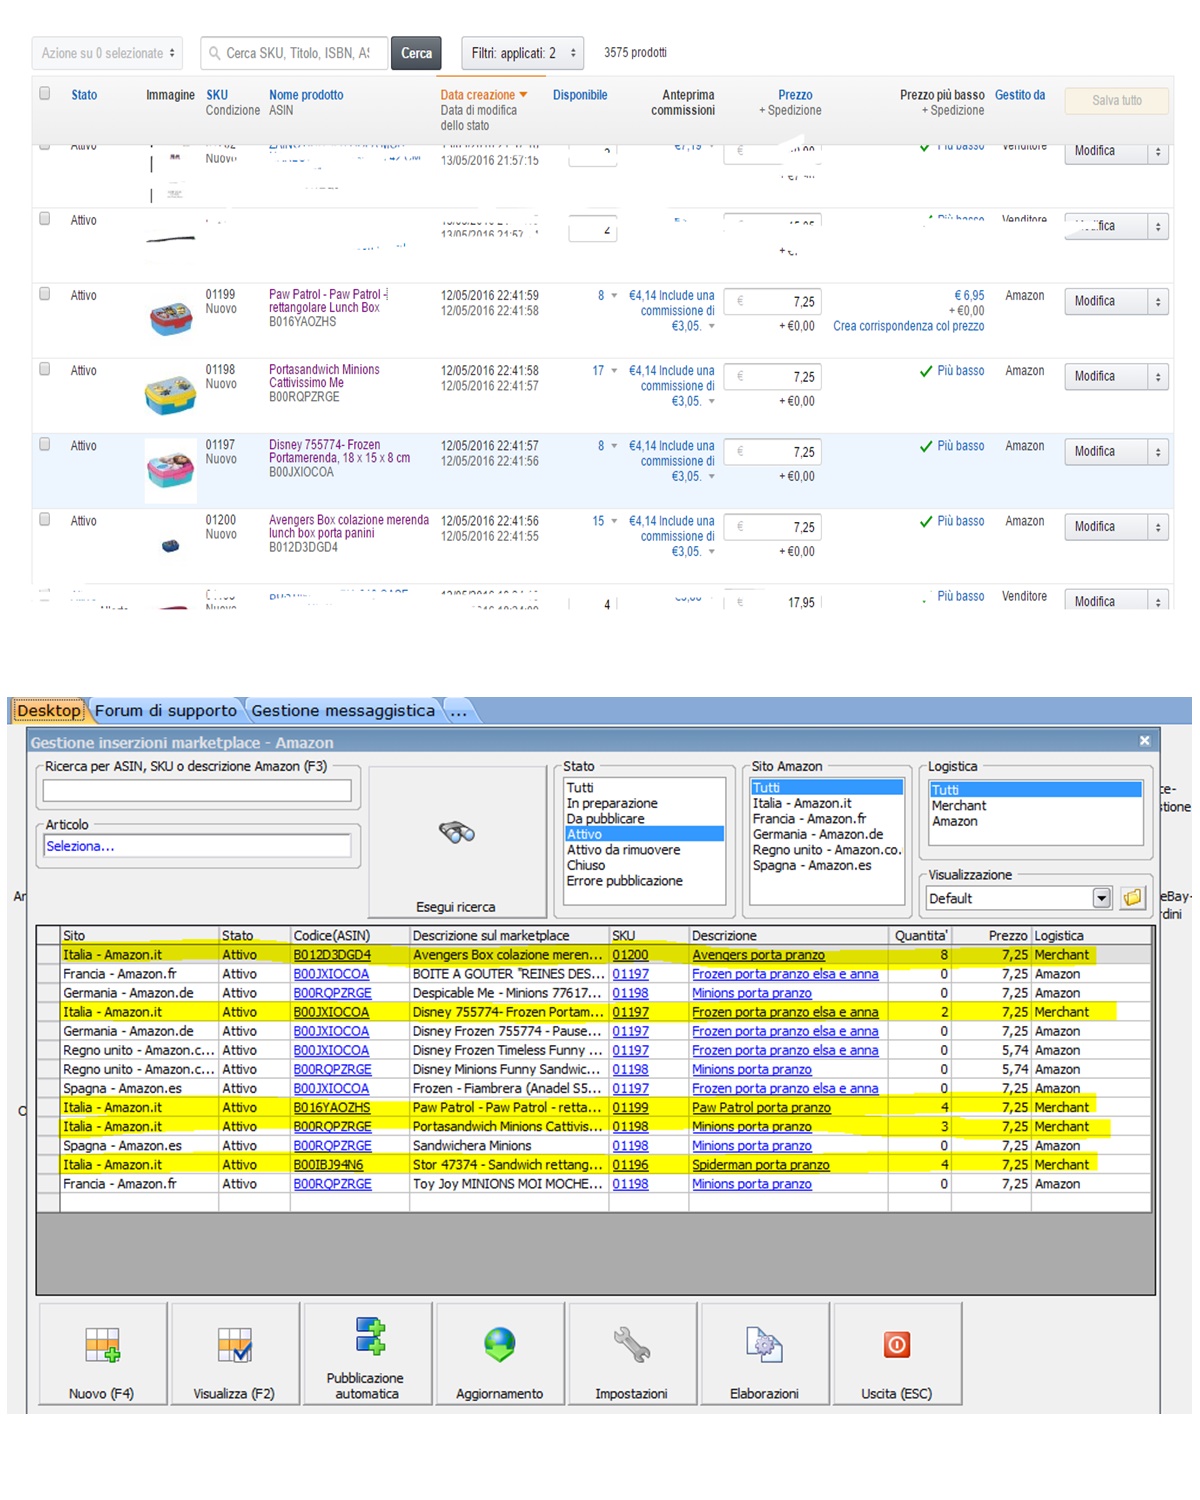The width and height of the screenshot is (1200, 1500).
Task: Open the Avengers Box colazione merenda product link
Action: 348,526
